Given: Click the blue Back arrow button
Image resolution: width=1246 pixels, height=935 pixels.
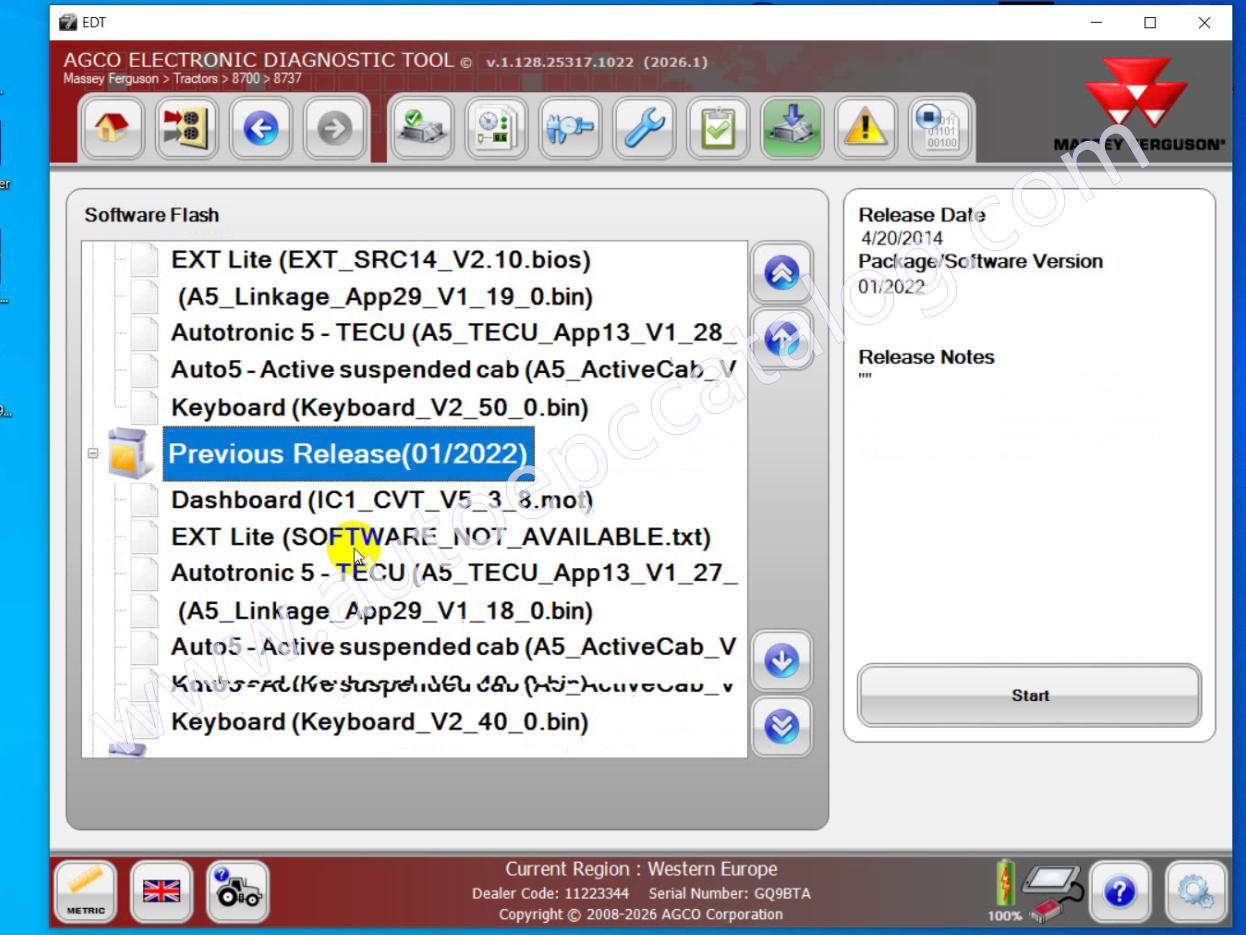Looking at the screenshot, I should pos(261,128).
